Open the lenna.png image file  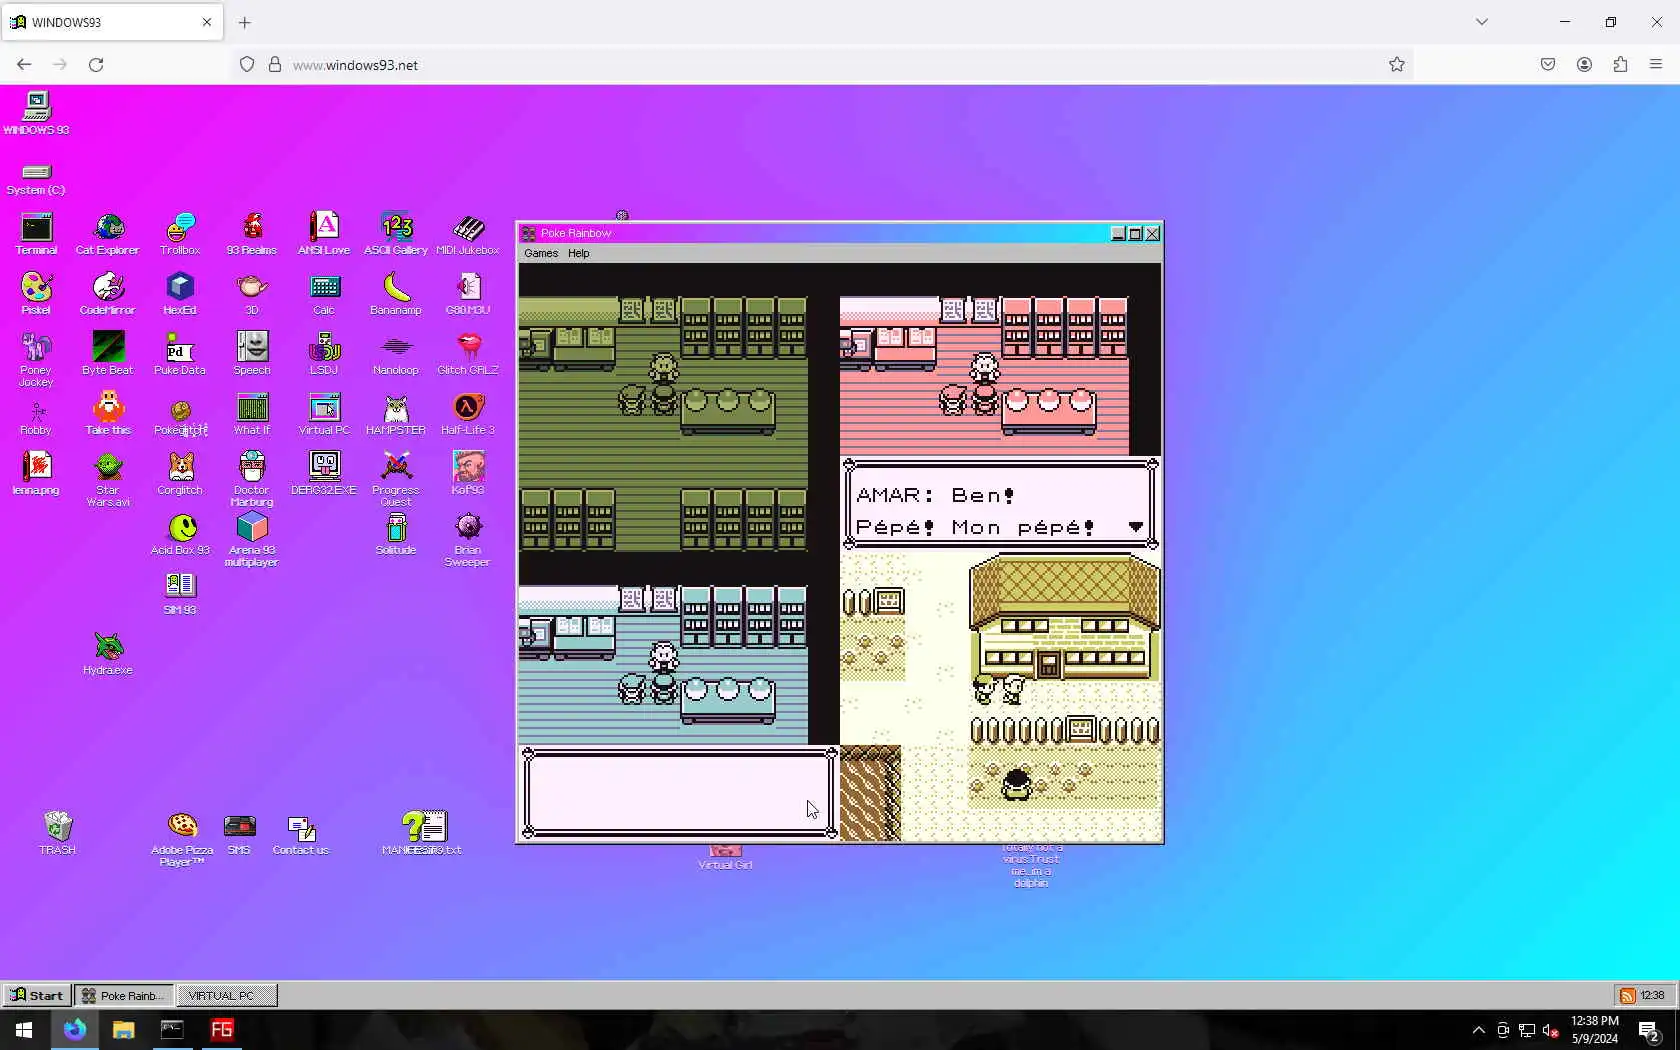pos(36,474)
